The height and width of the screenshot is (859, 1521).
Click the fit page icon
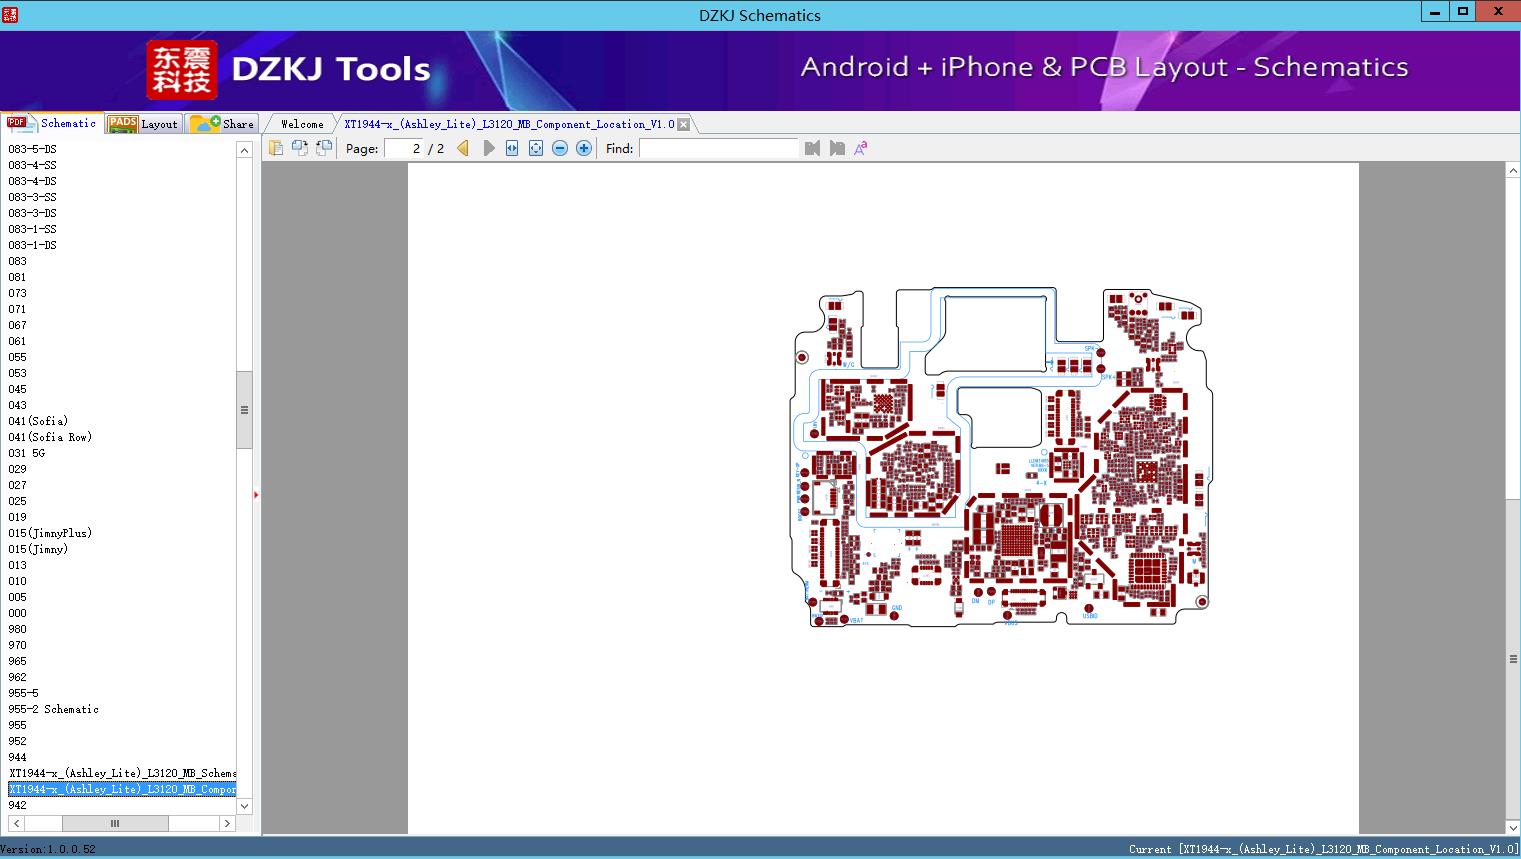click(536, 148)
